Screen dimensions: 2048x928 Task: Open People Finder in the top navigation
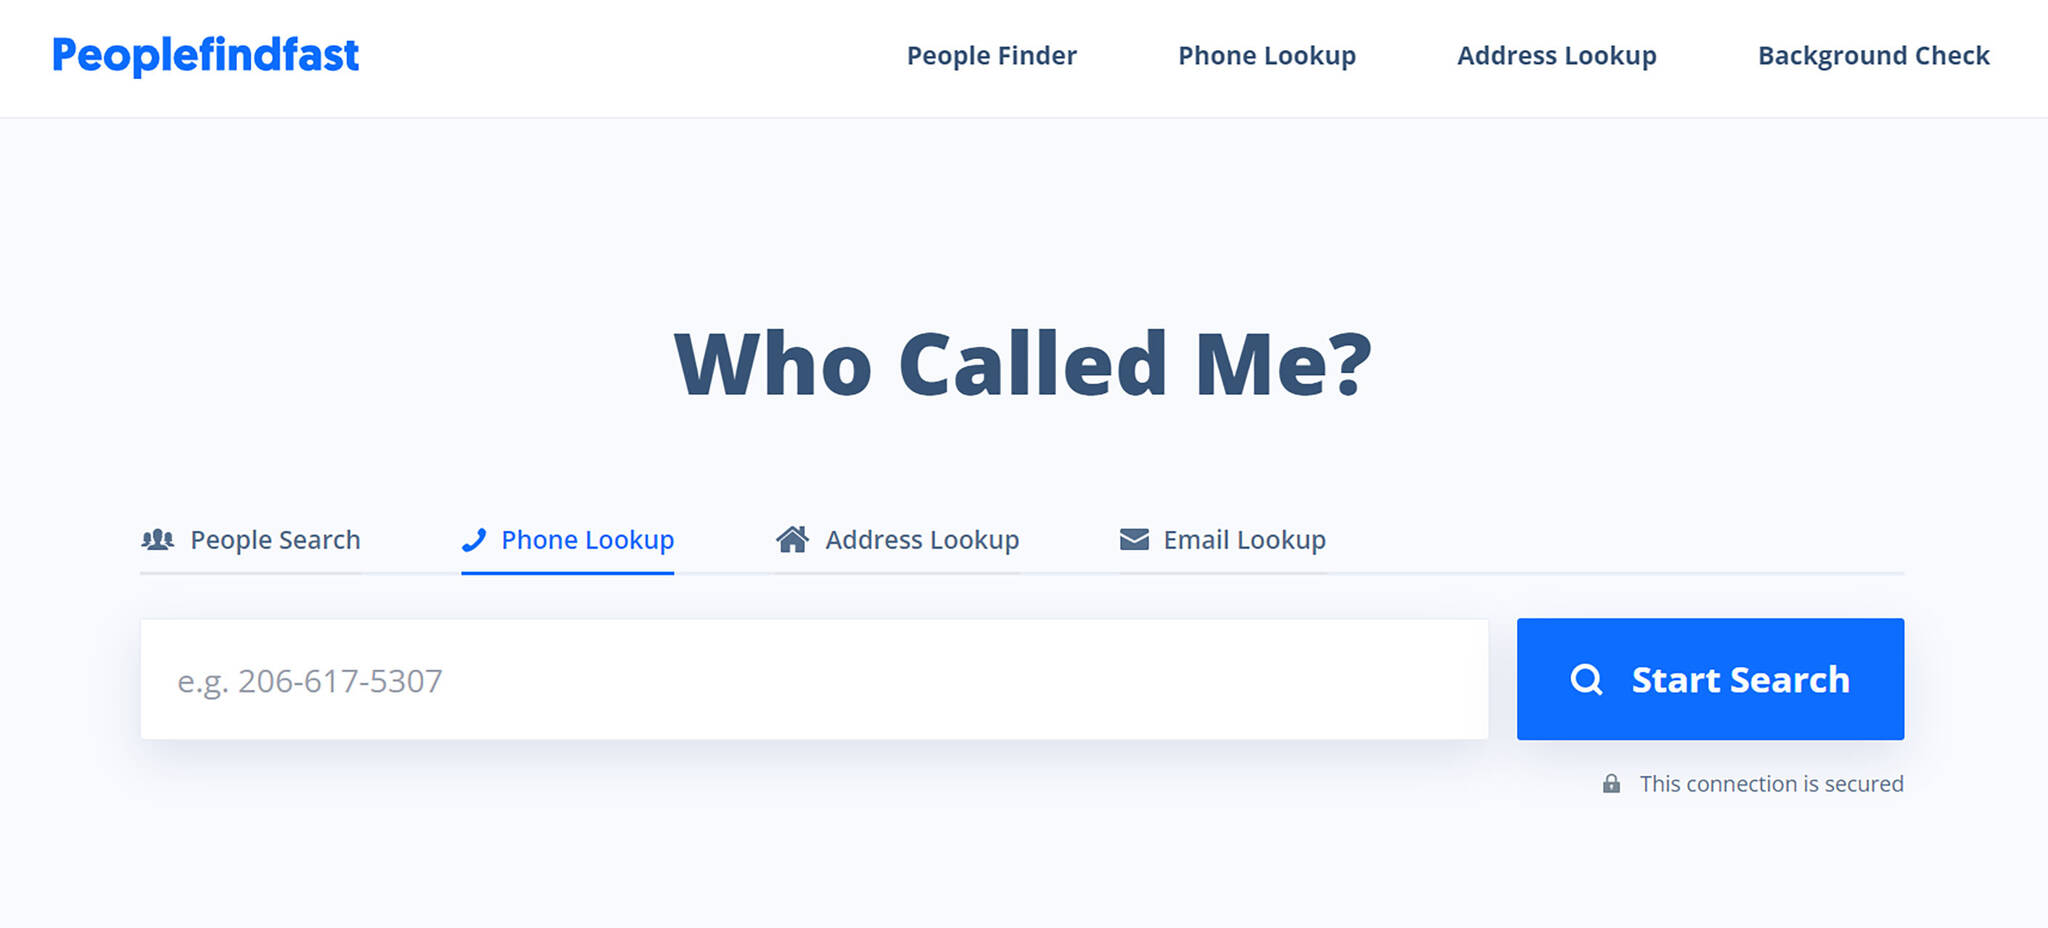coord(991,56)
